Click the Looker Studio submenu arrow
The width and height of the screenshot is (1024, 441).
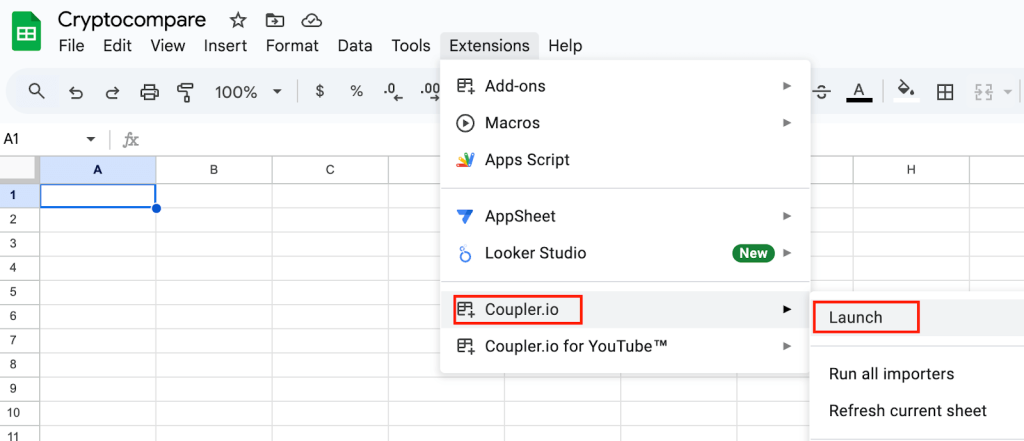coord(787,253)
